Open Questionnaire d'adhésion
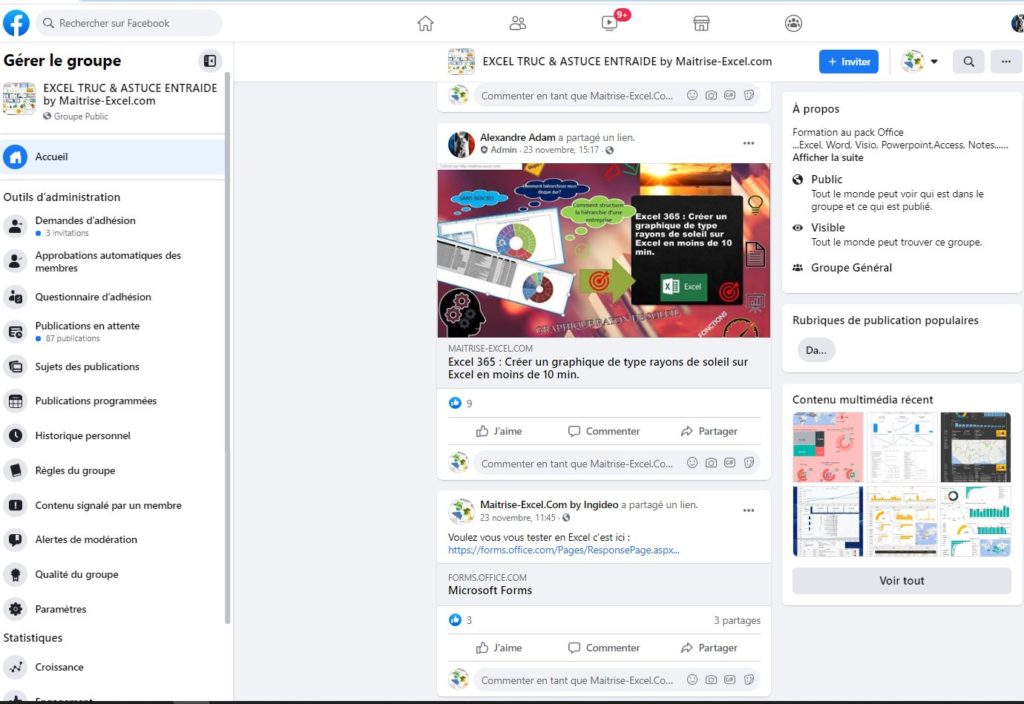Image resolution: width=1024 pixels, height=704 pixels. tap(112, 296)
